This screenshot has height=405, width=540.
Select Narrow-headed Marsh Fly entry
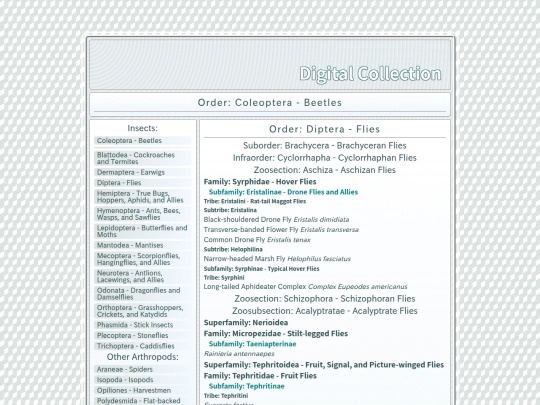(x=277, y=259)
